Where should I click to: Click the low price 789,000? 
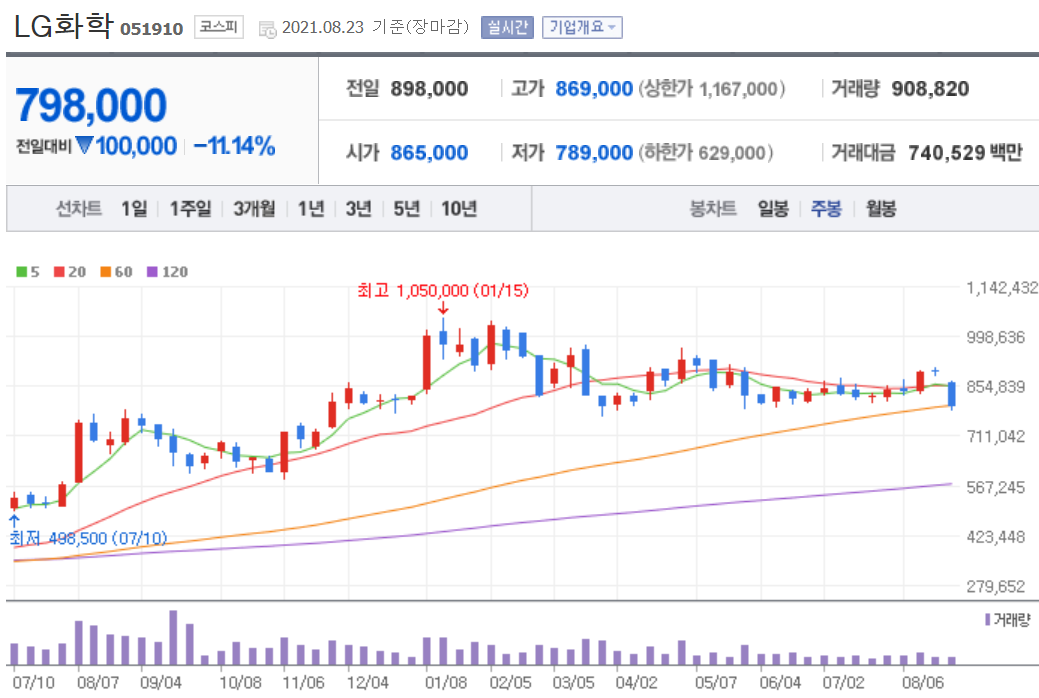point(594,153)
